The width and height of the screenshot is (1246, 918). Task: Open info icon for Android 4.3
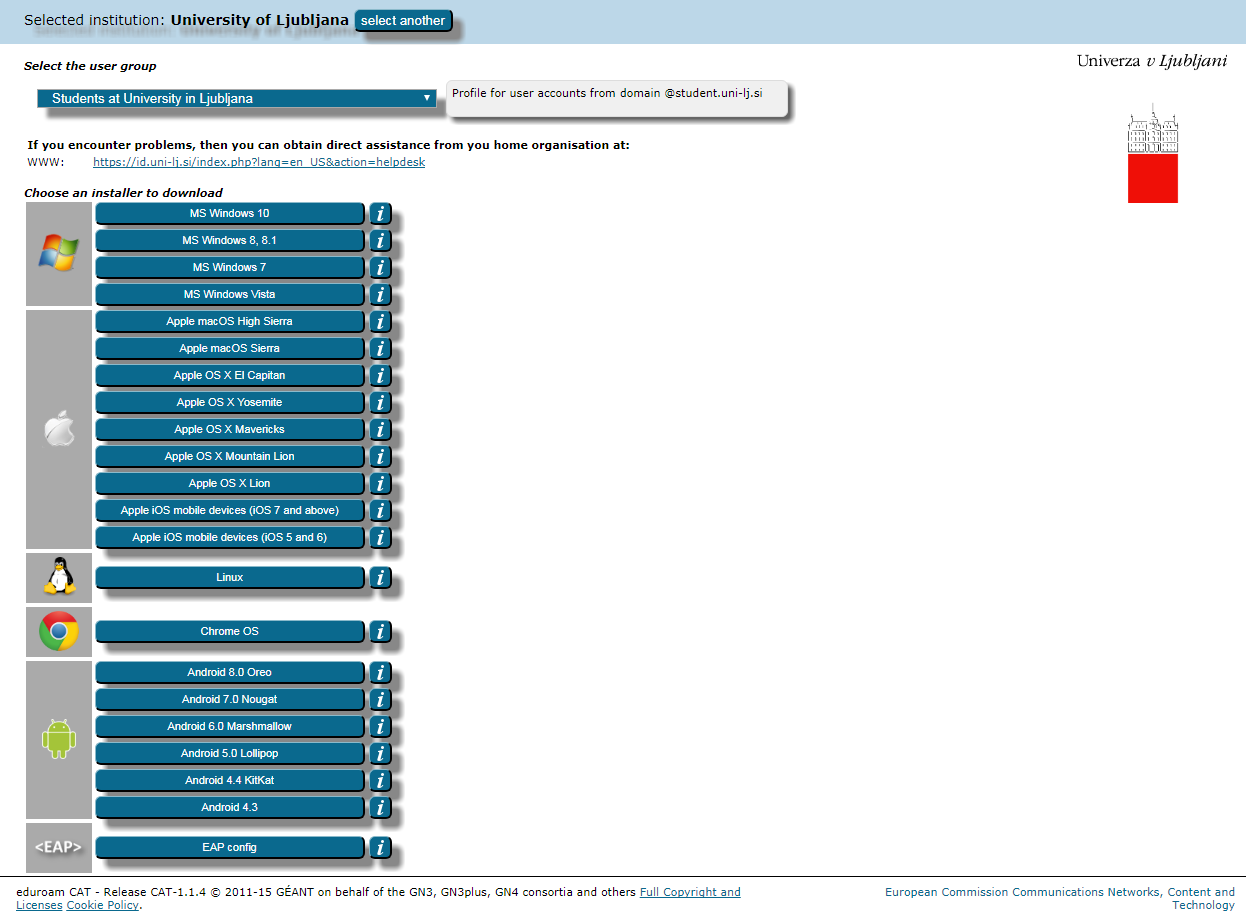click(x=380, y=808)
